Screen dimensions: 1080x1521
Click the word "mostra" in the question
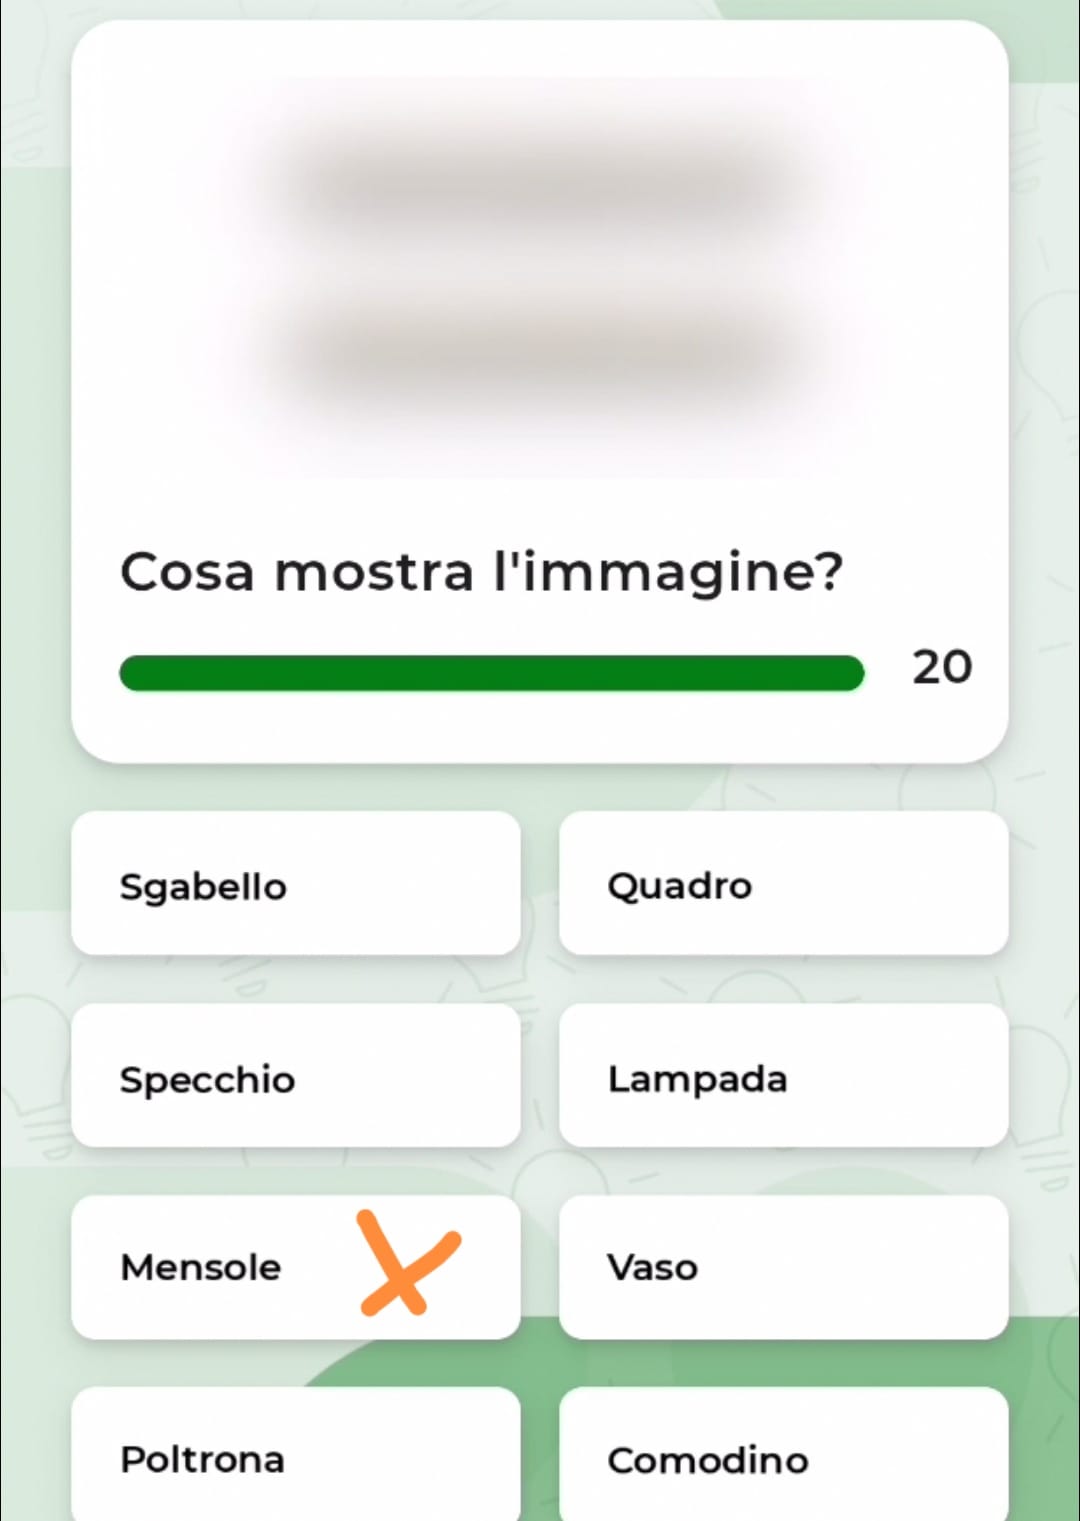(x=374, y=573)
